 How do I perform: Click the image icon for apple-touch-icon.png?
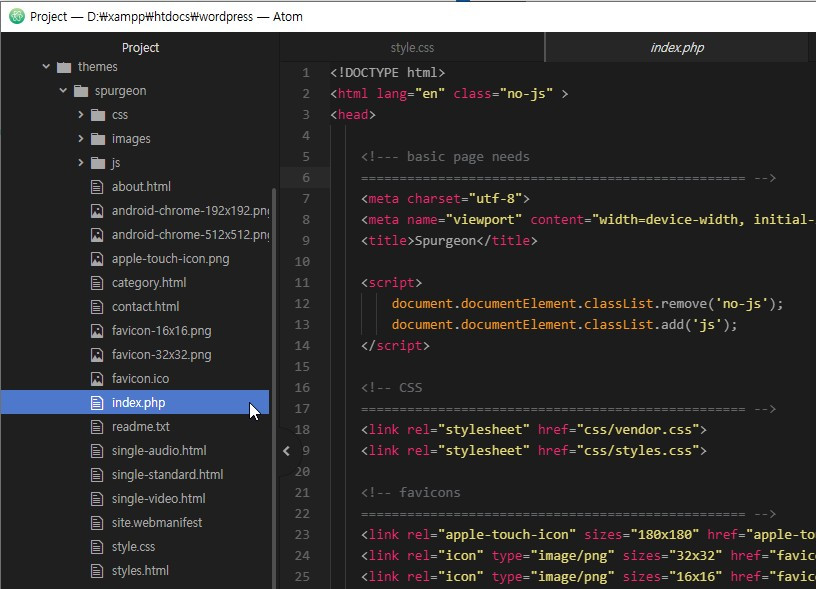click(x=97, y=259)
